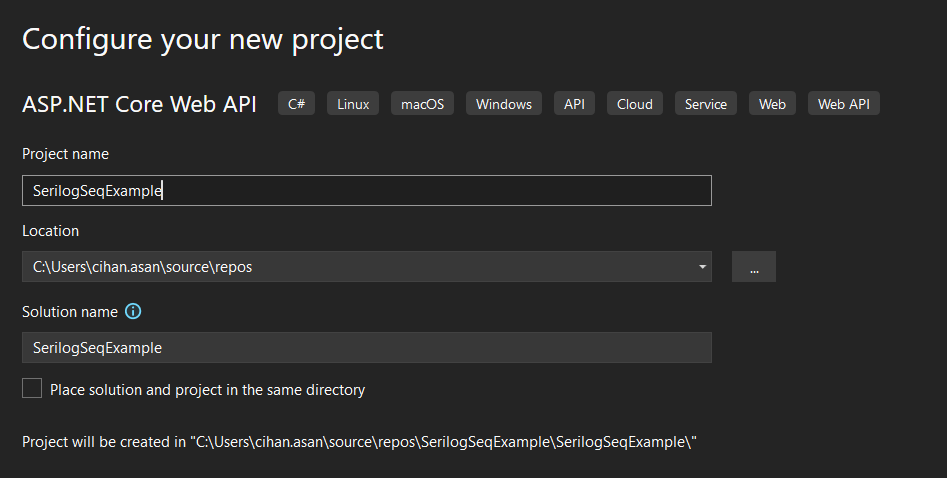Viewport: 947px width, 478px height.
Task: Click the "Place solution and project" checkbox label
Action: [x=207, y=390]
